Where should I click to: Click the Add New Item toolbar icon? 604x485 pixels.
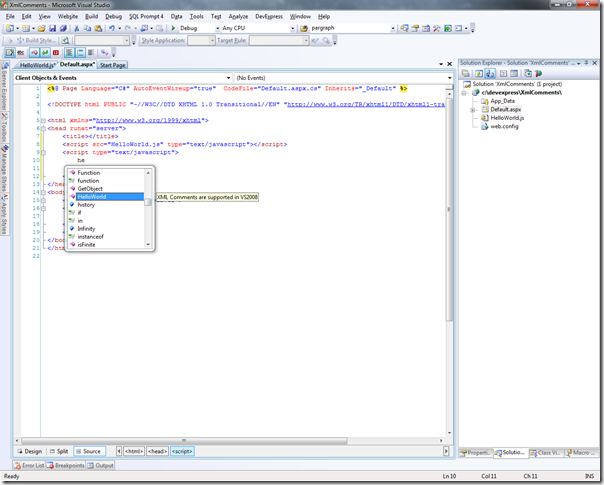coord(26,28)
